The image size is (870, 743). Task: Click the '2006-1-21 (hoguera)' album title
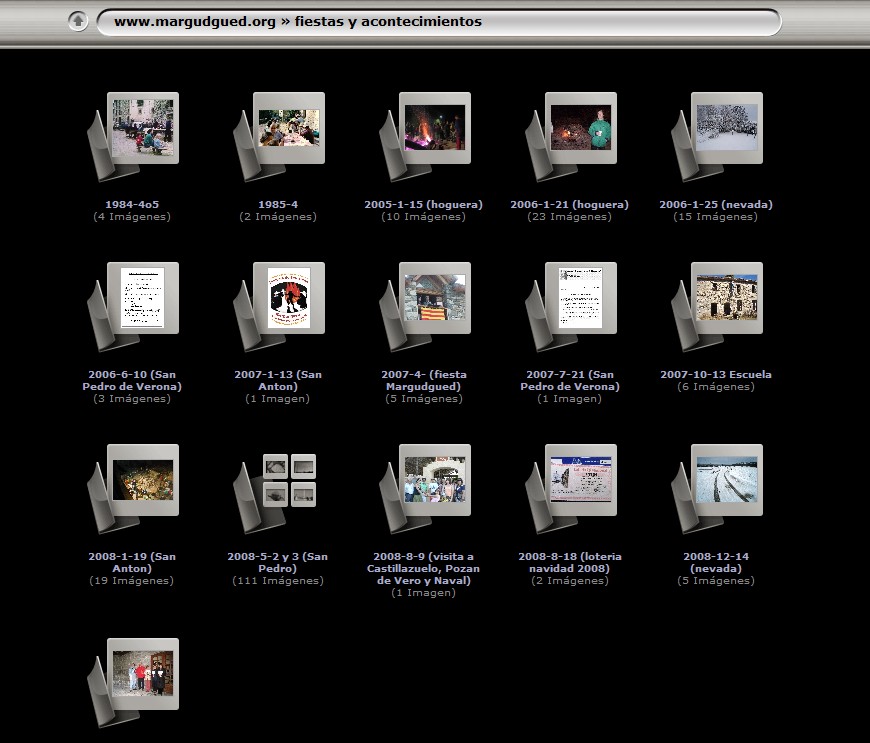(569, 205)
